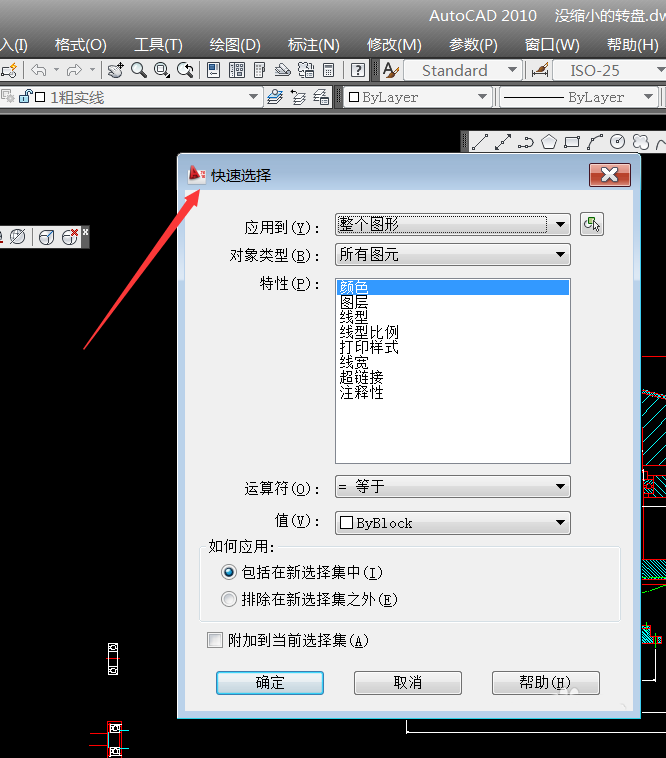Select the Revision Cloud tool
Image resolution: width=666 pixels, height=758 pixels.
tap(641, 142)
